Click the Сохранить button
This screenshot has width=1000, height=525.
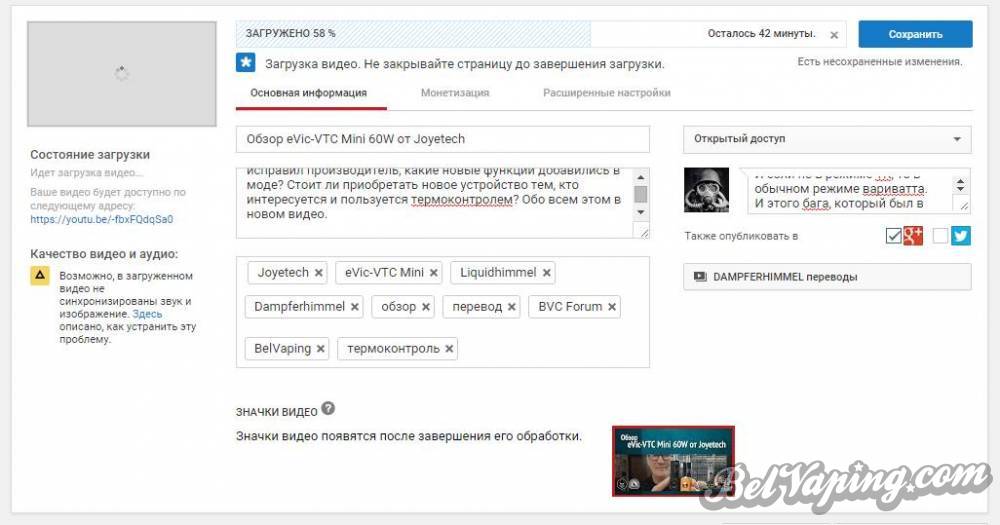(x=915, y=34)
